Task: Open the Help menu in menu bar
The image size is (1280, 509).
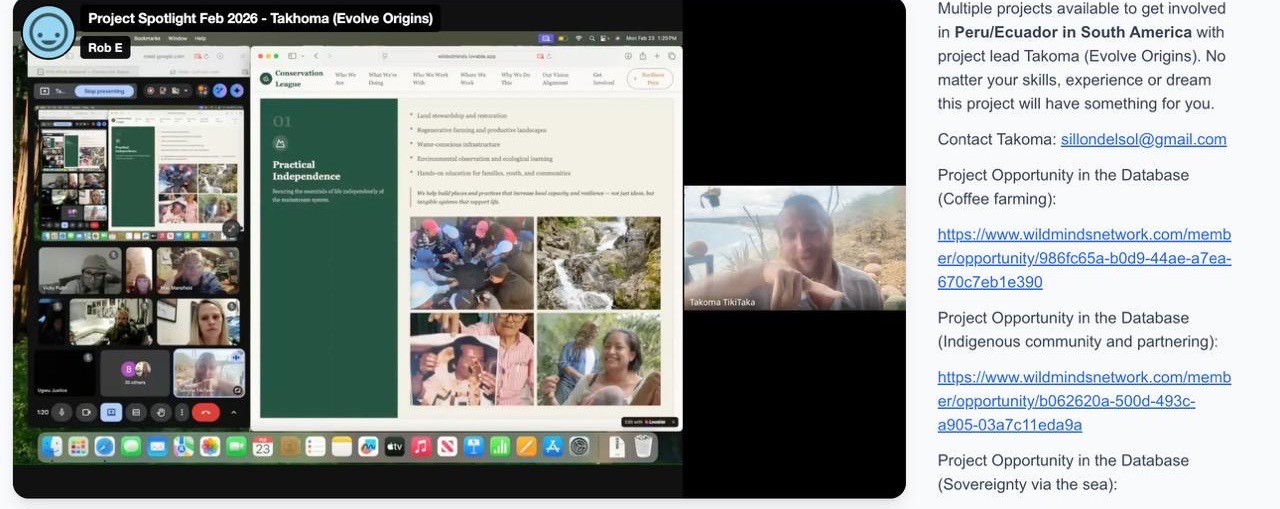Action: point(200,38)
